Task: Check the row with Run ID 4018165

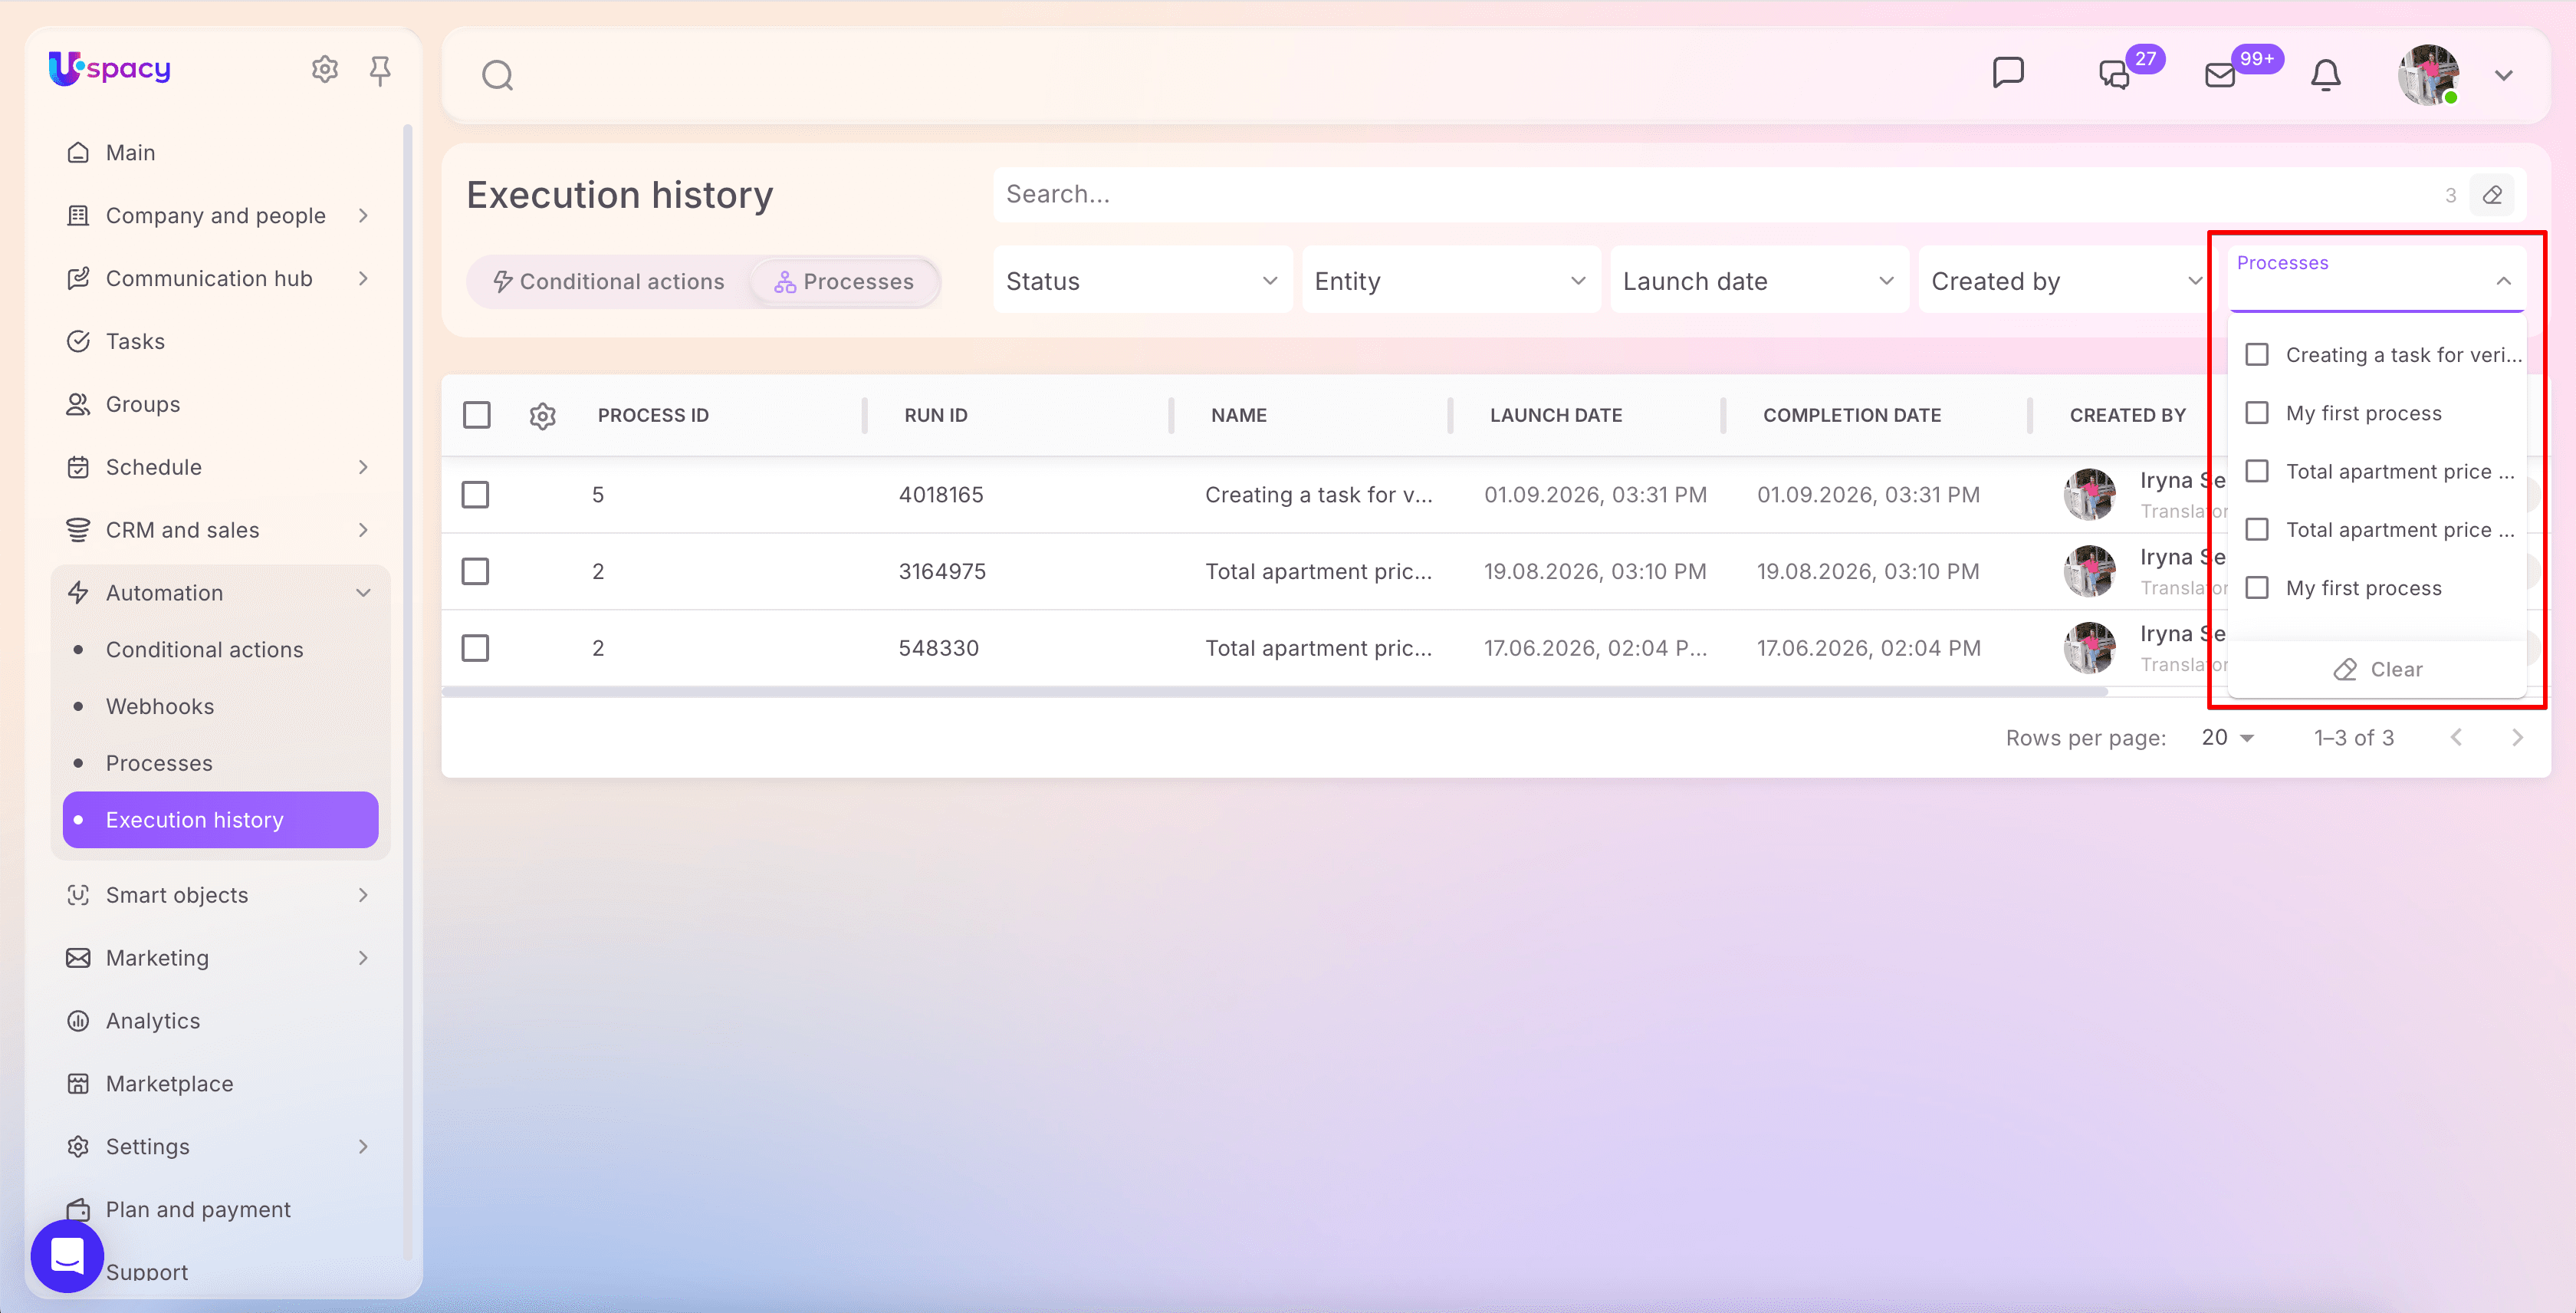Action: click(x=475, y=495)
